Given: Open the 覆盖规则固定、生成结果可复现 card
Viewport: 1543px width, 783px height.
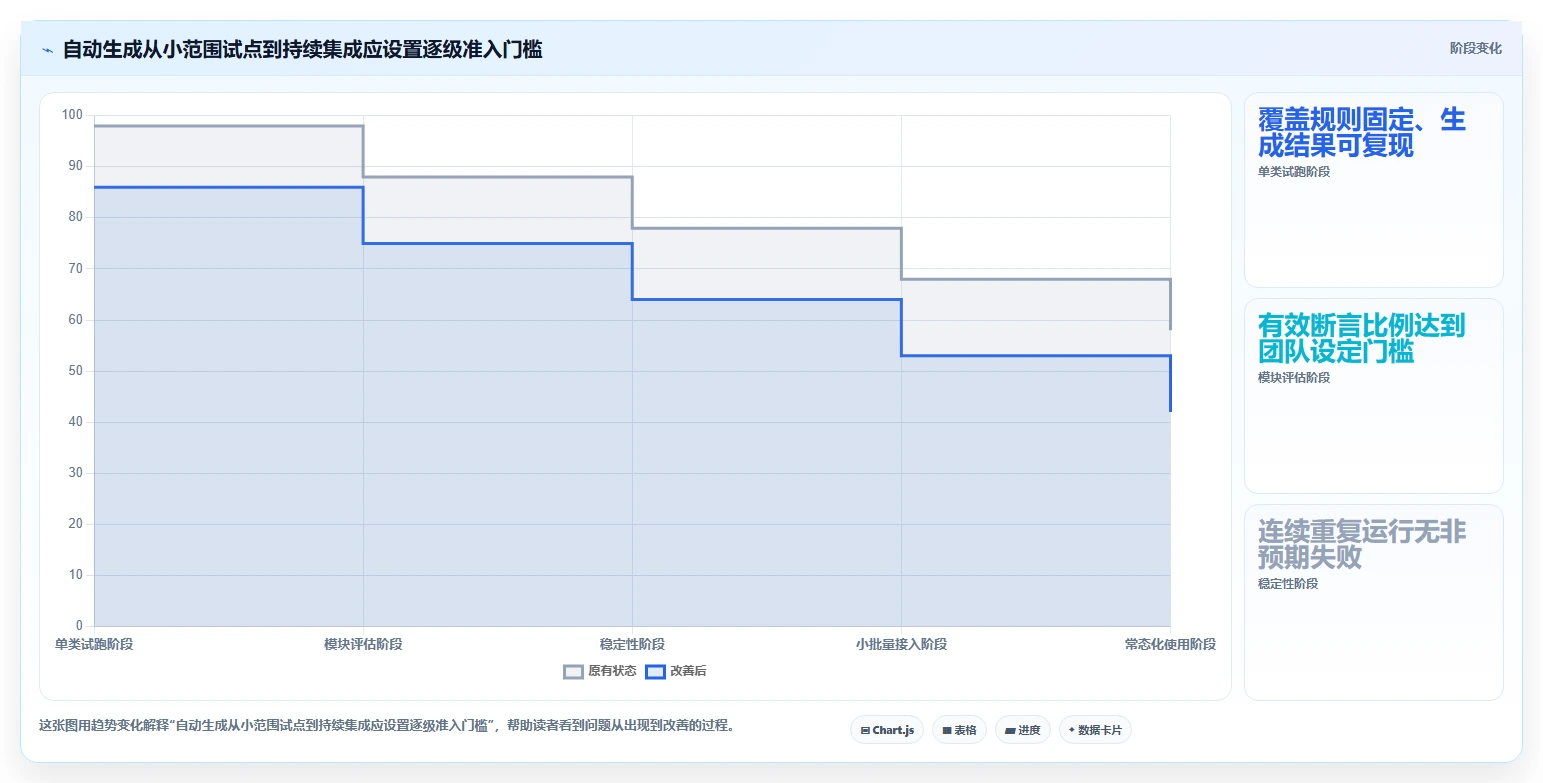Looking at the screenshot, I should coord(1373,190).
